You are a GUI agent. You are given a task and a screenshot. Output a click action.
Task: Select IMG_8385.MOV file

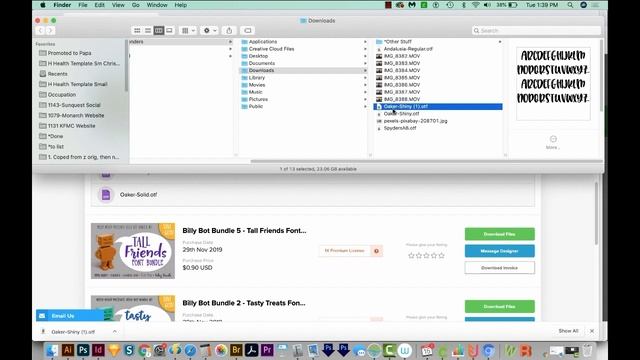pyautogui.click(x=402, y=78)
